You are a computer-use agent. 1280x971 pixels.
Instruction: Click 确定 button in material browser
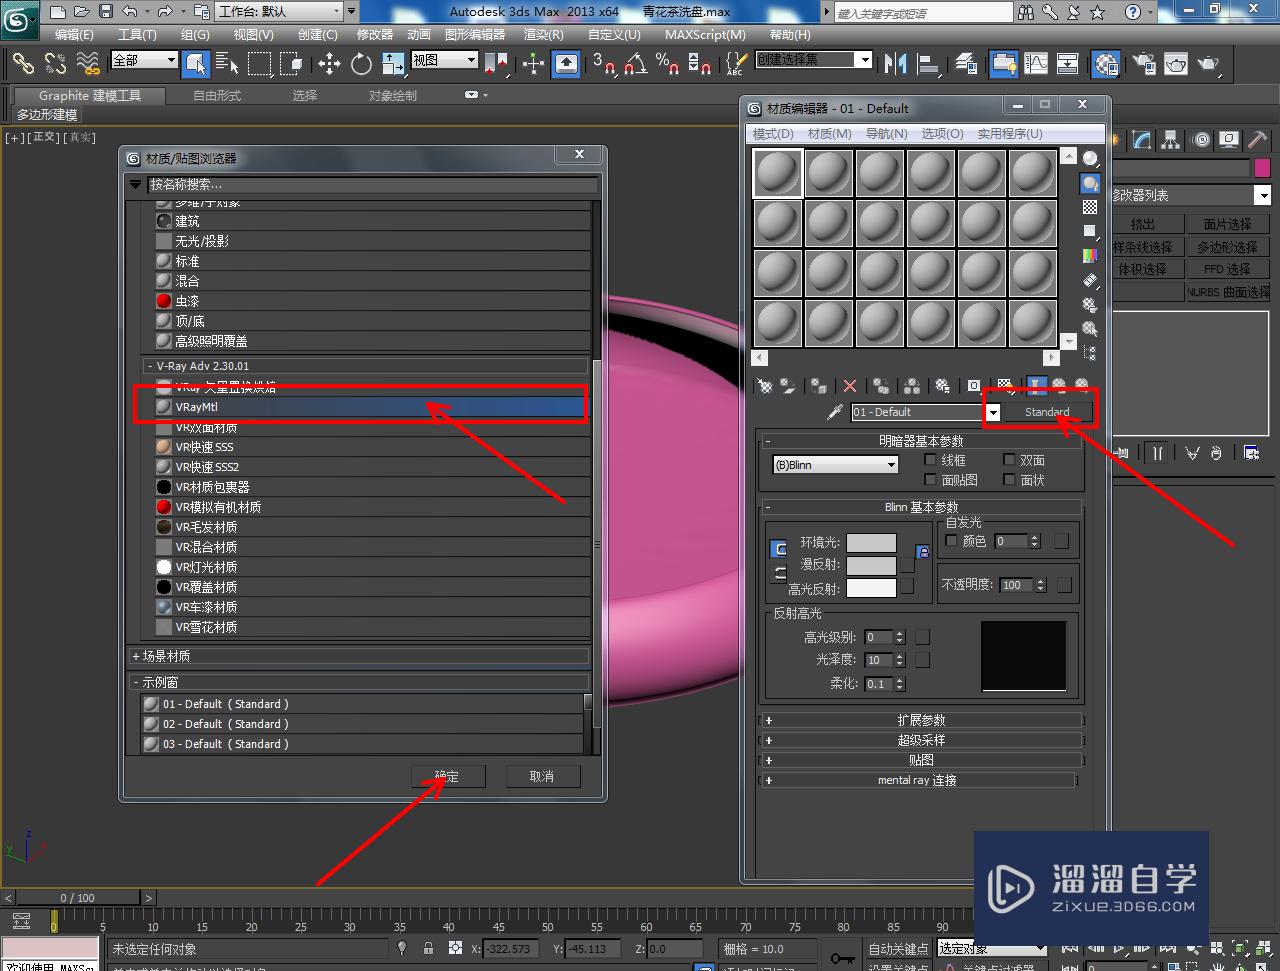point(447,776)
